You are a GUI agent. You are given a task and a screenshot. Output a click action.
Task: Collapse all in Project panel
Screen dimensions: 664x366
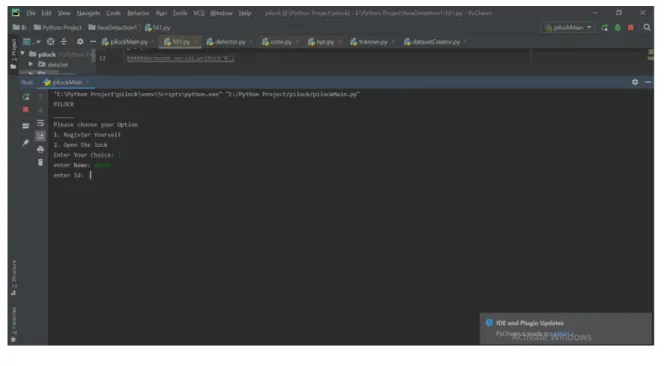pos(64,42)
